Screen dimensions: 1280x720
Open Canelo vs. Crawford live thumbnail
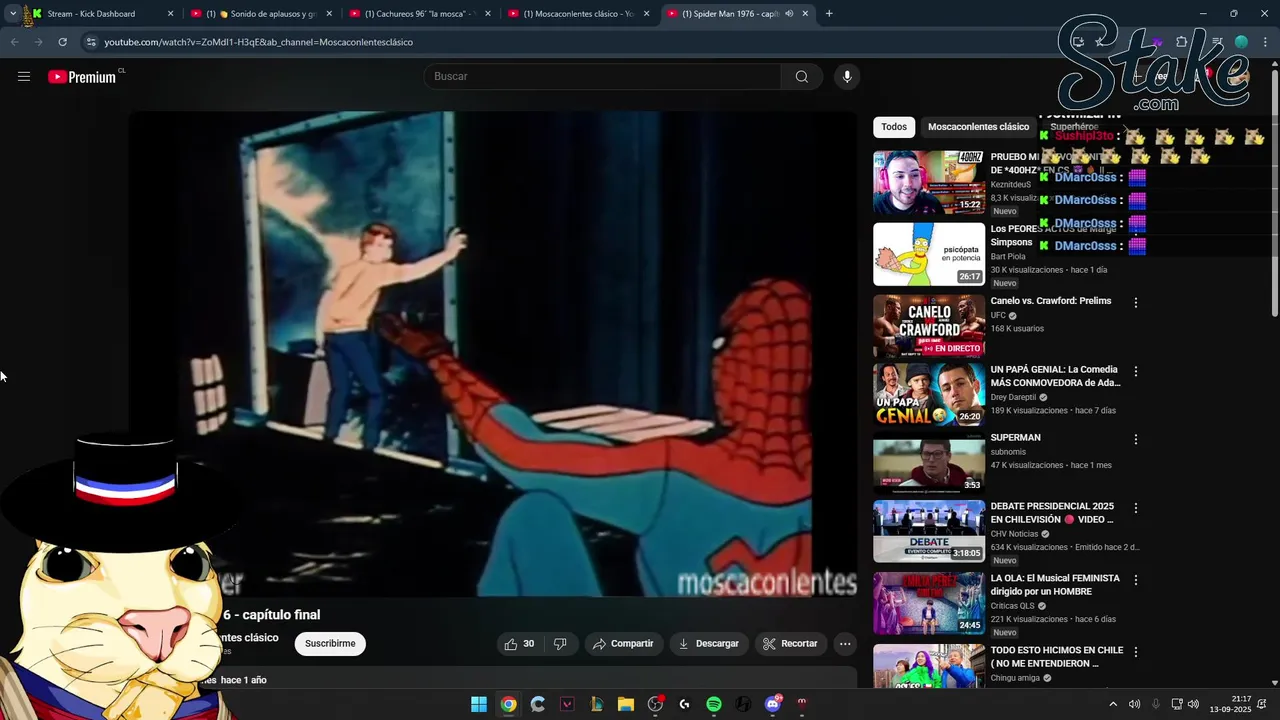pos(929,326)
